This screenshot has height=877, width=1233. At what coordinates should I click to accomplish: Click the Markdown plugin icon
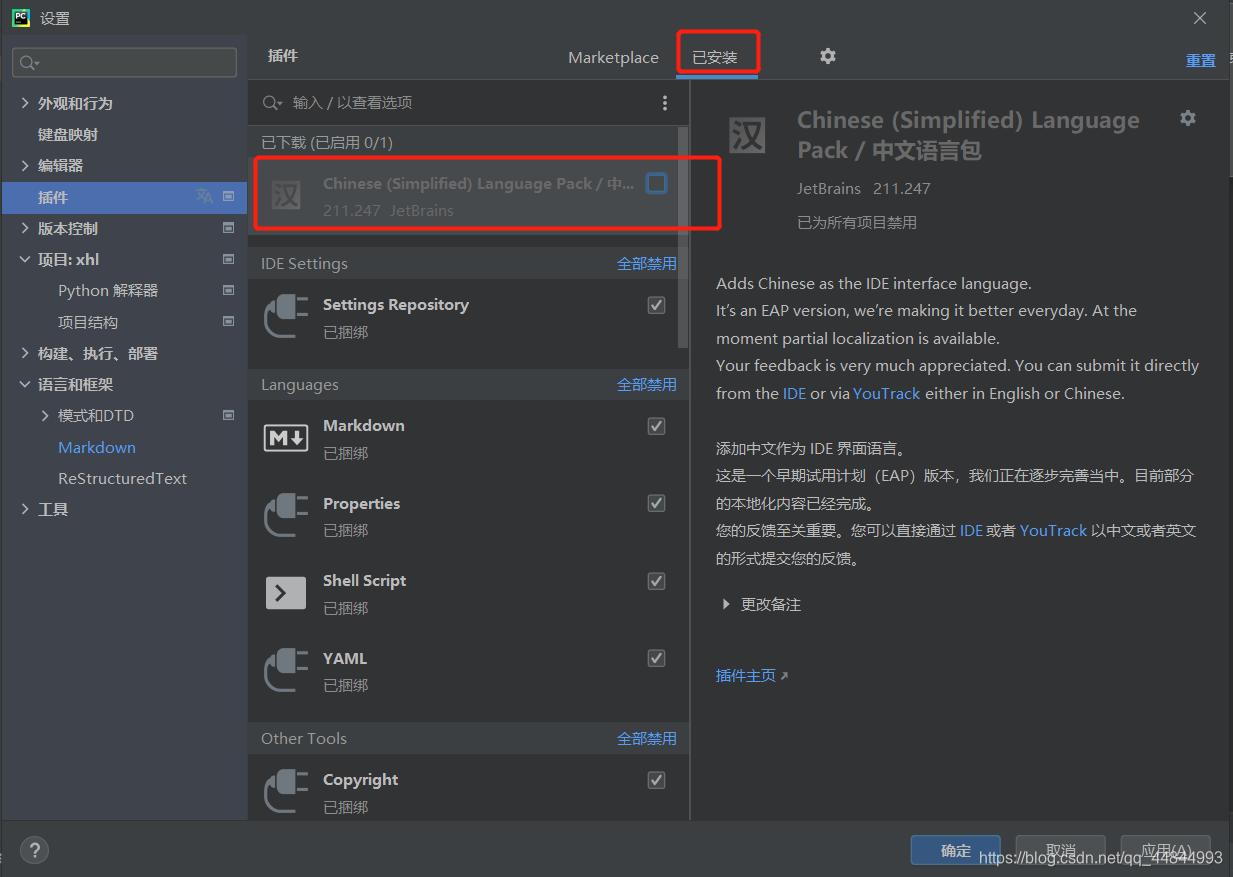[x=286, y=438]
